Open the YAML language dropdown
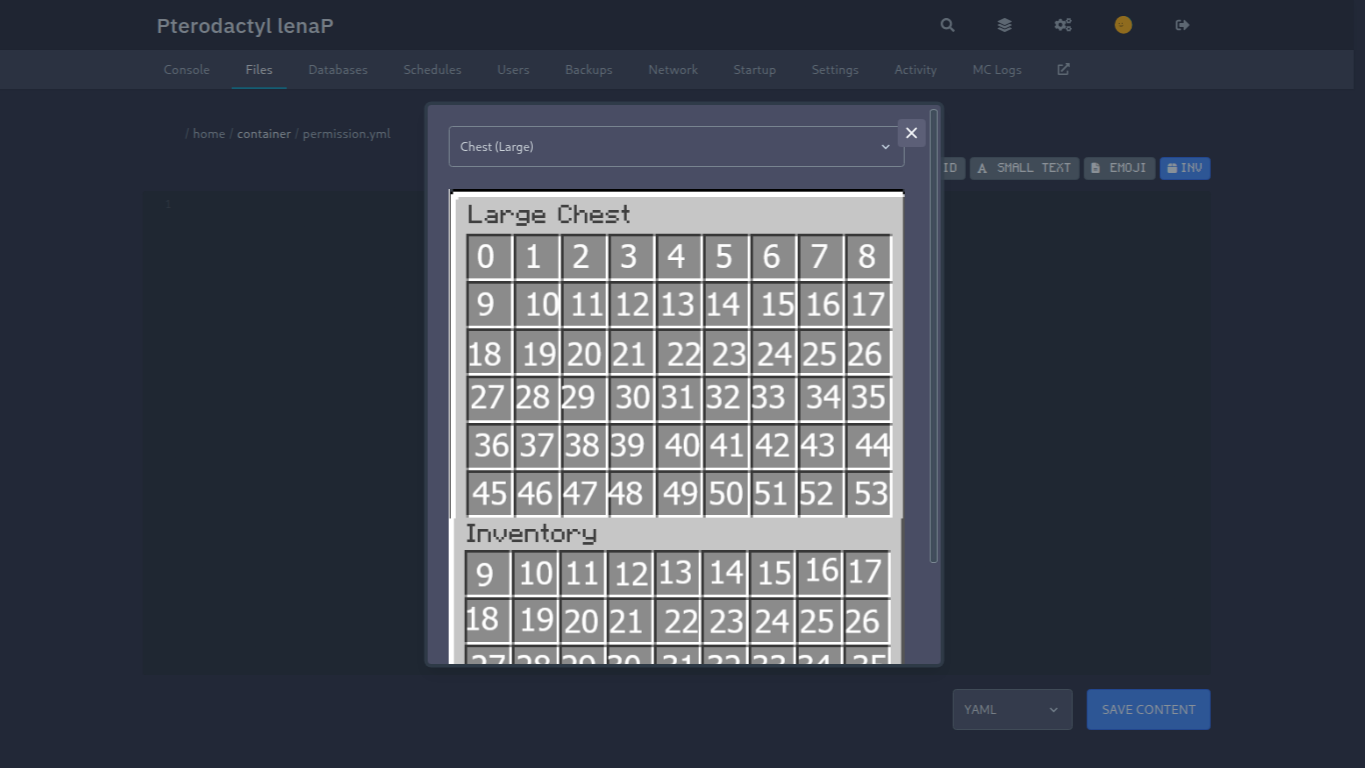This screenshot has width=1365, height=768. pyautogui.click(x=1012, y=709)
